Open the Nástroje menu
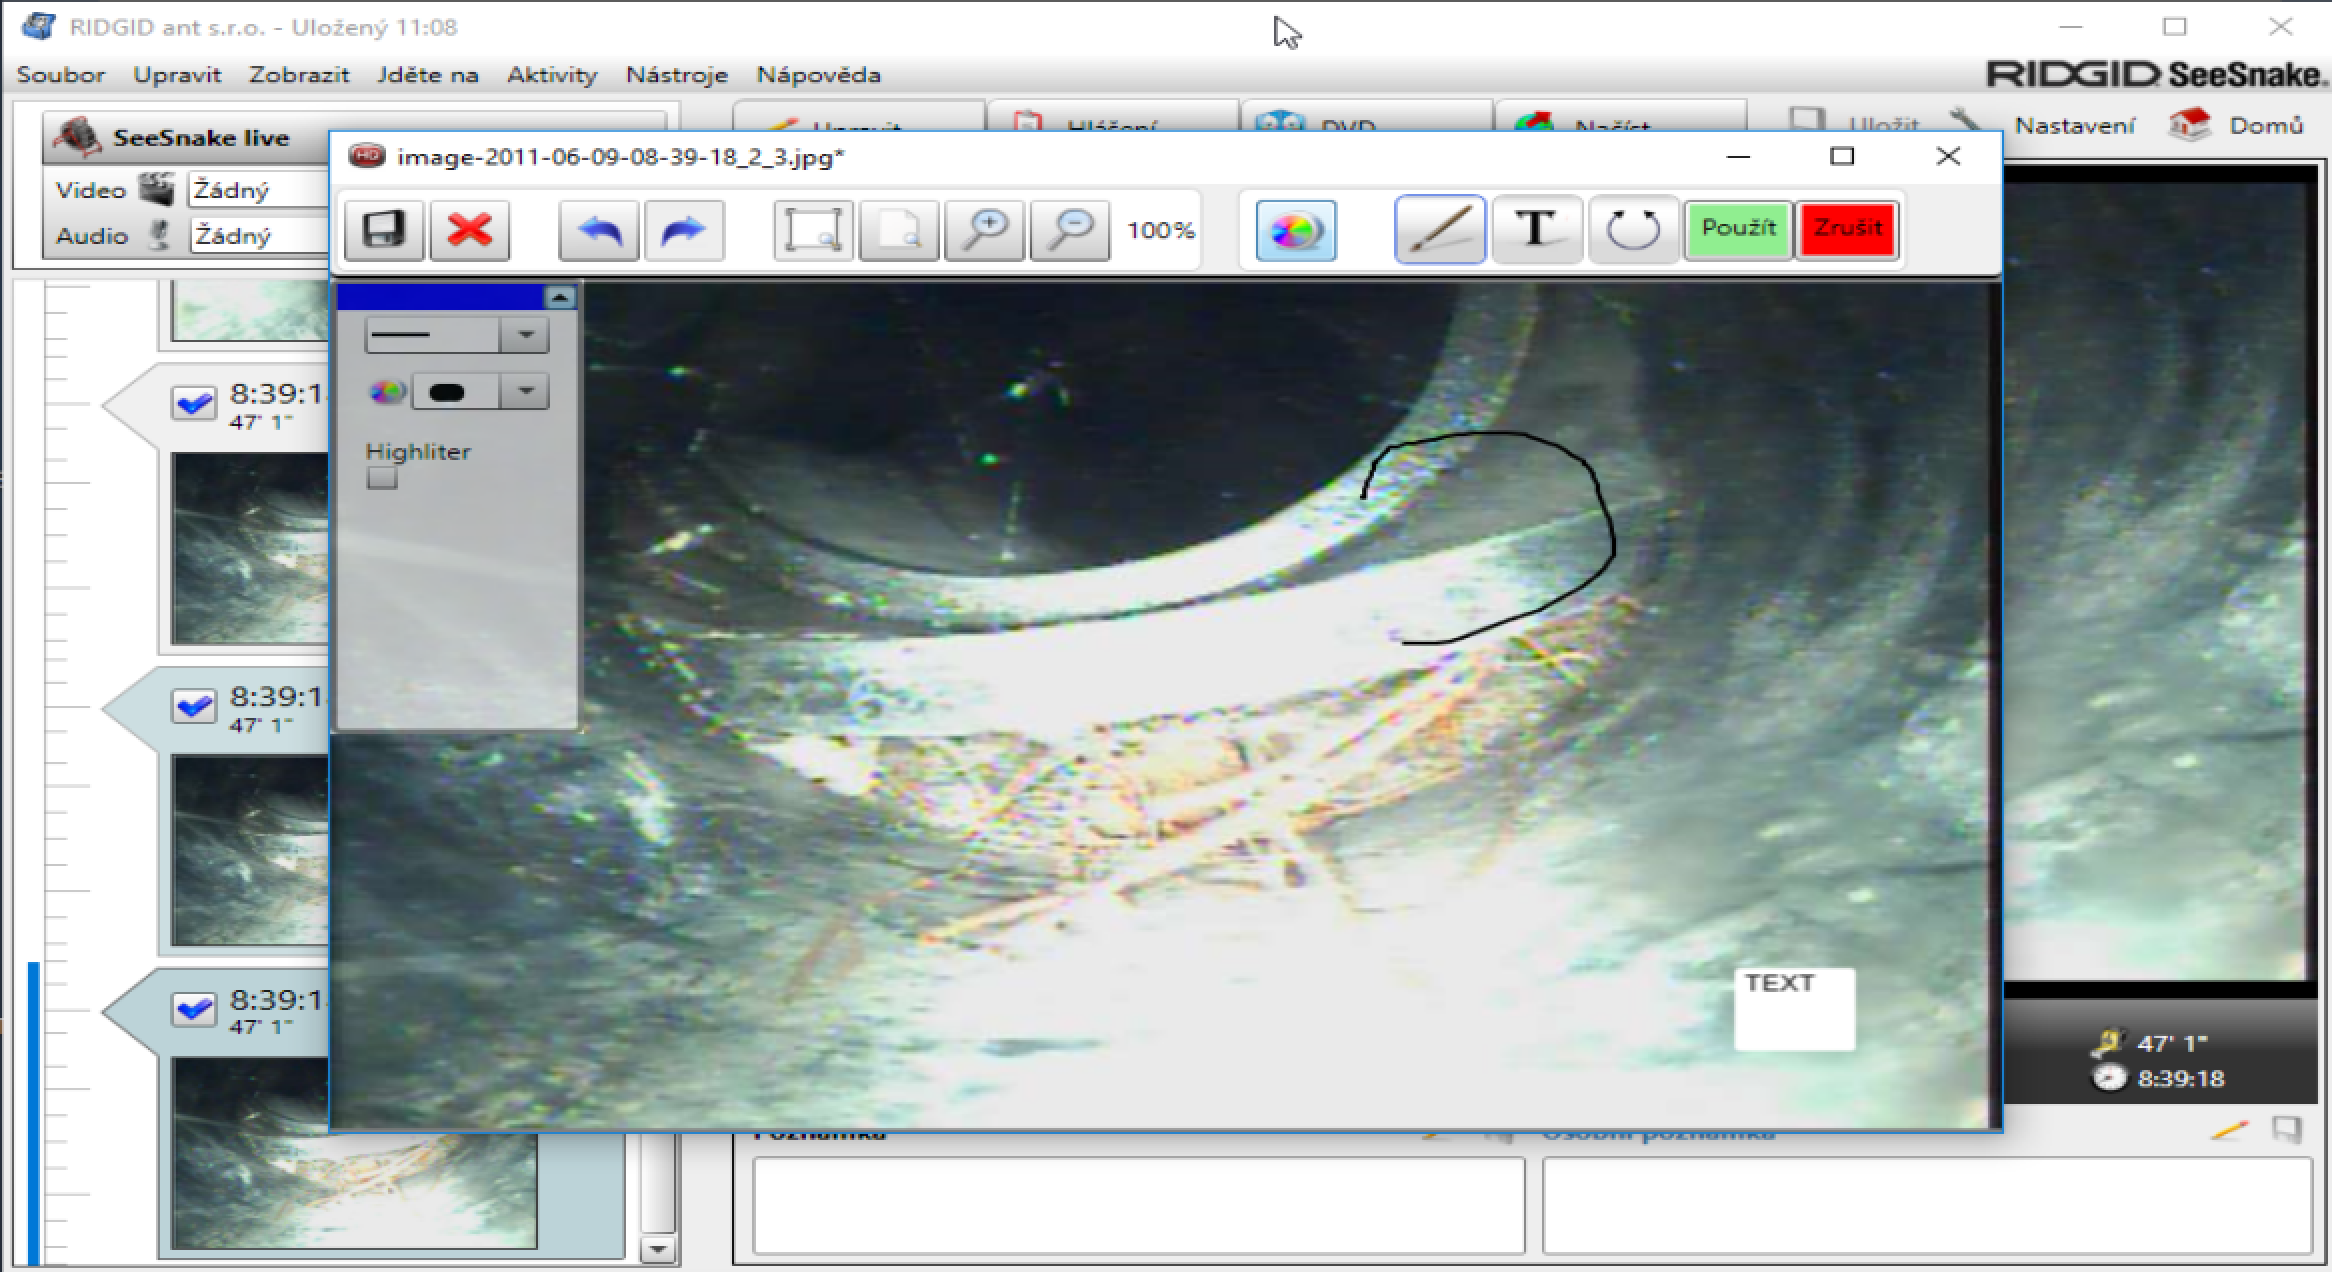 (677, 75)
